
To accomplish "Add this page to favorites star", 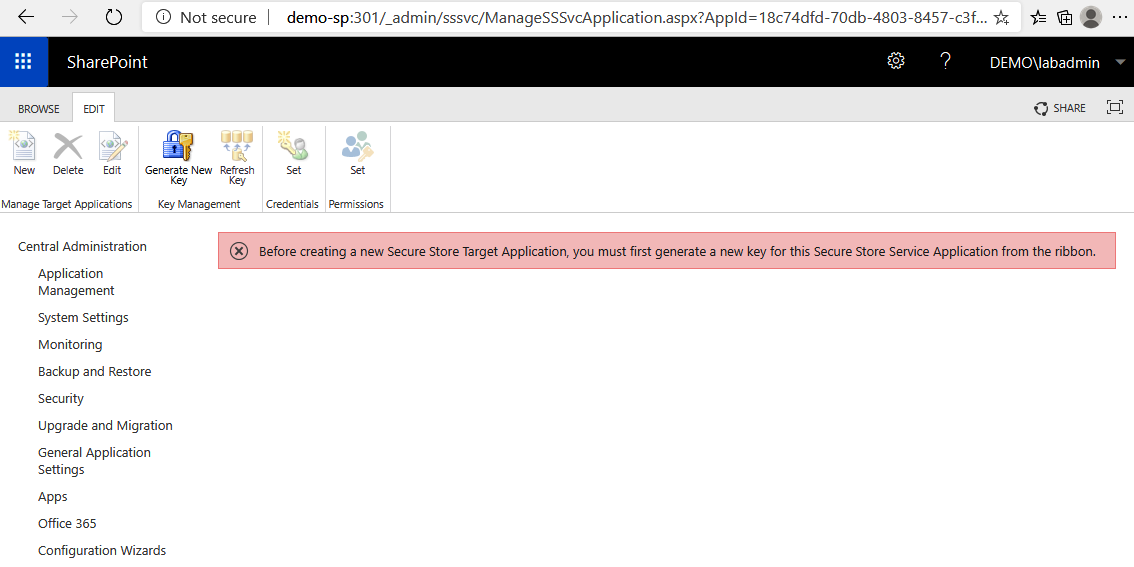I will [1001, 17].
